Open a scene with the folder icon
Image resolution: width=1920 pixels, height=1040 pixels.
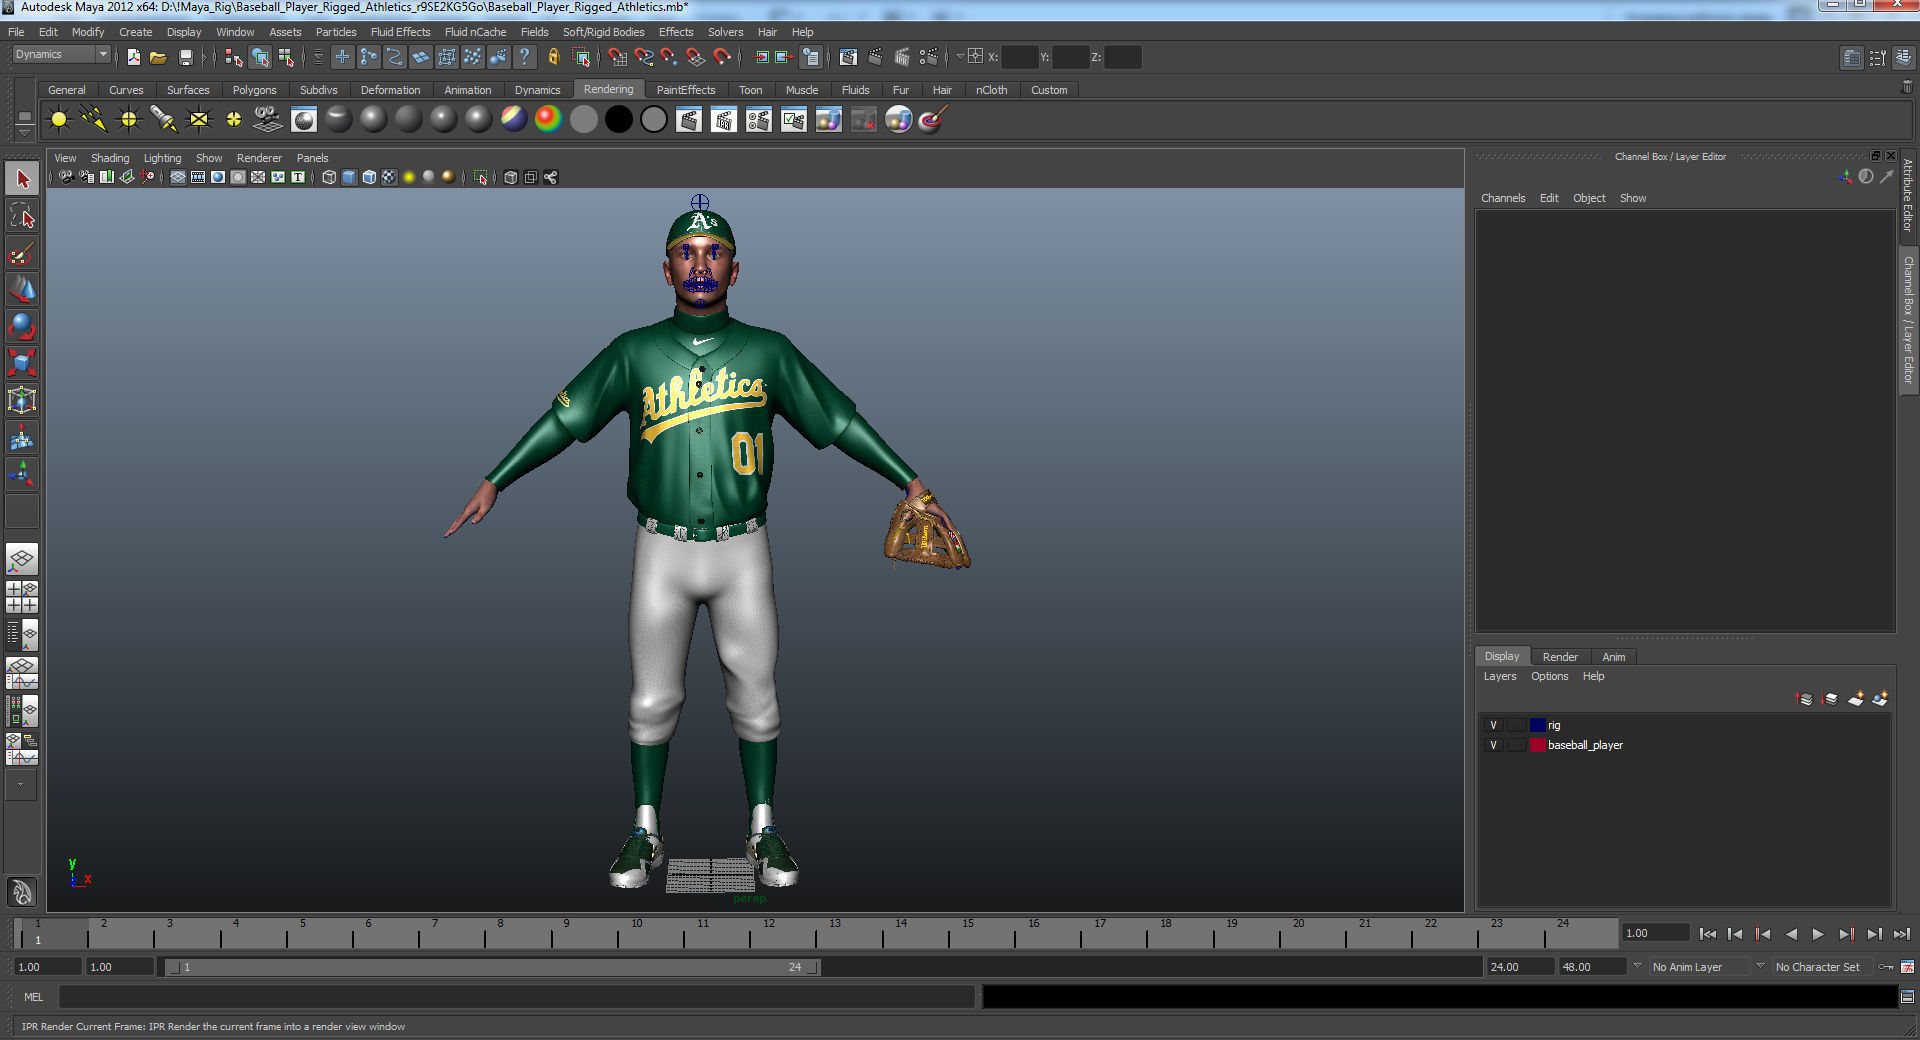tap(158, 57)
